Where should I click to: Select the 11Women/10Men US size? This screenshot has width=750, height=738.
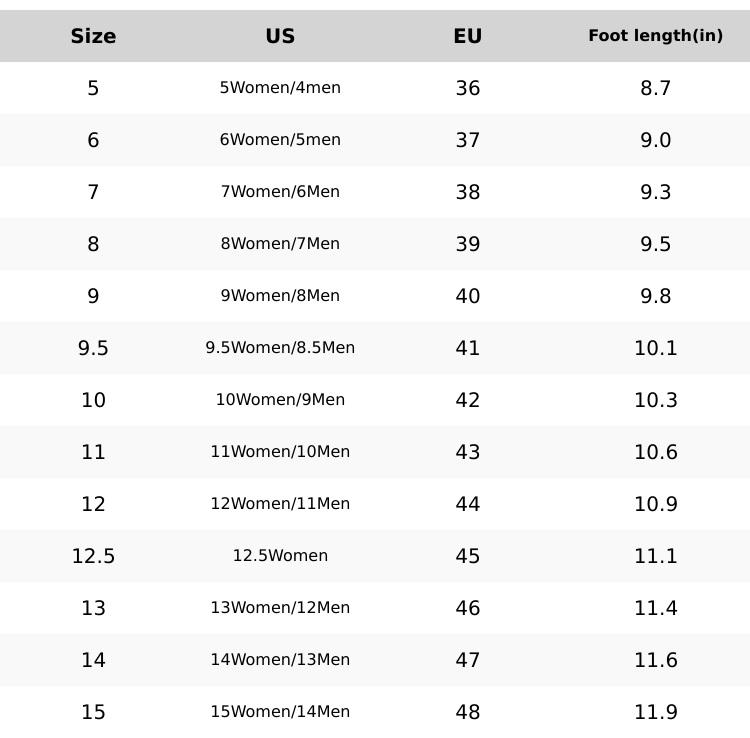[280, 452]
